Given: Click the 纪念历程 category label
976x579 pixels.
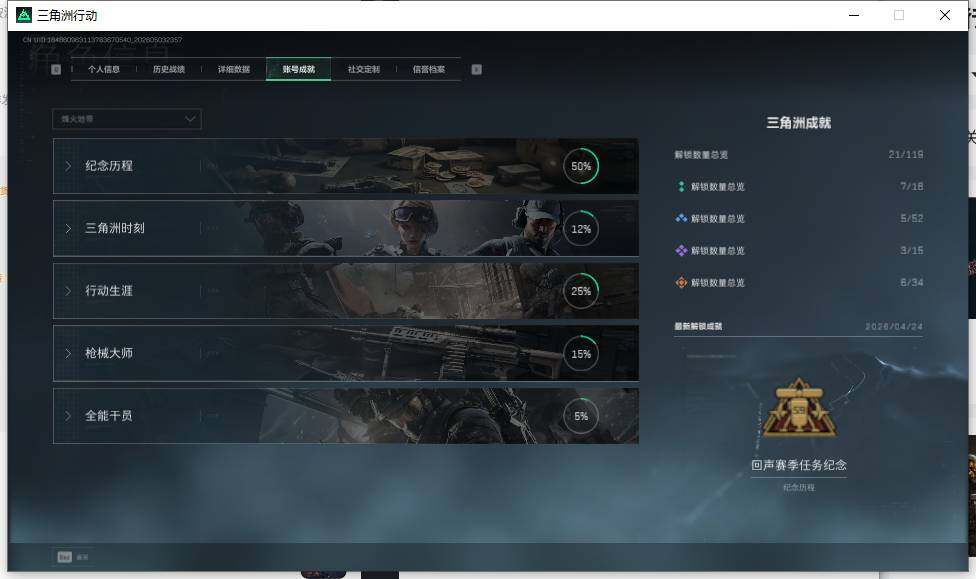Looking at the screenshot, I should tap(109, 166).
